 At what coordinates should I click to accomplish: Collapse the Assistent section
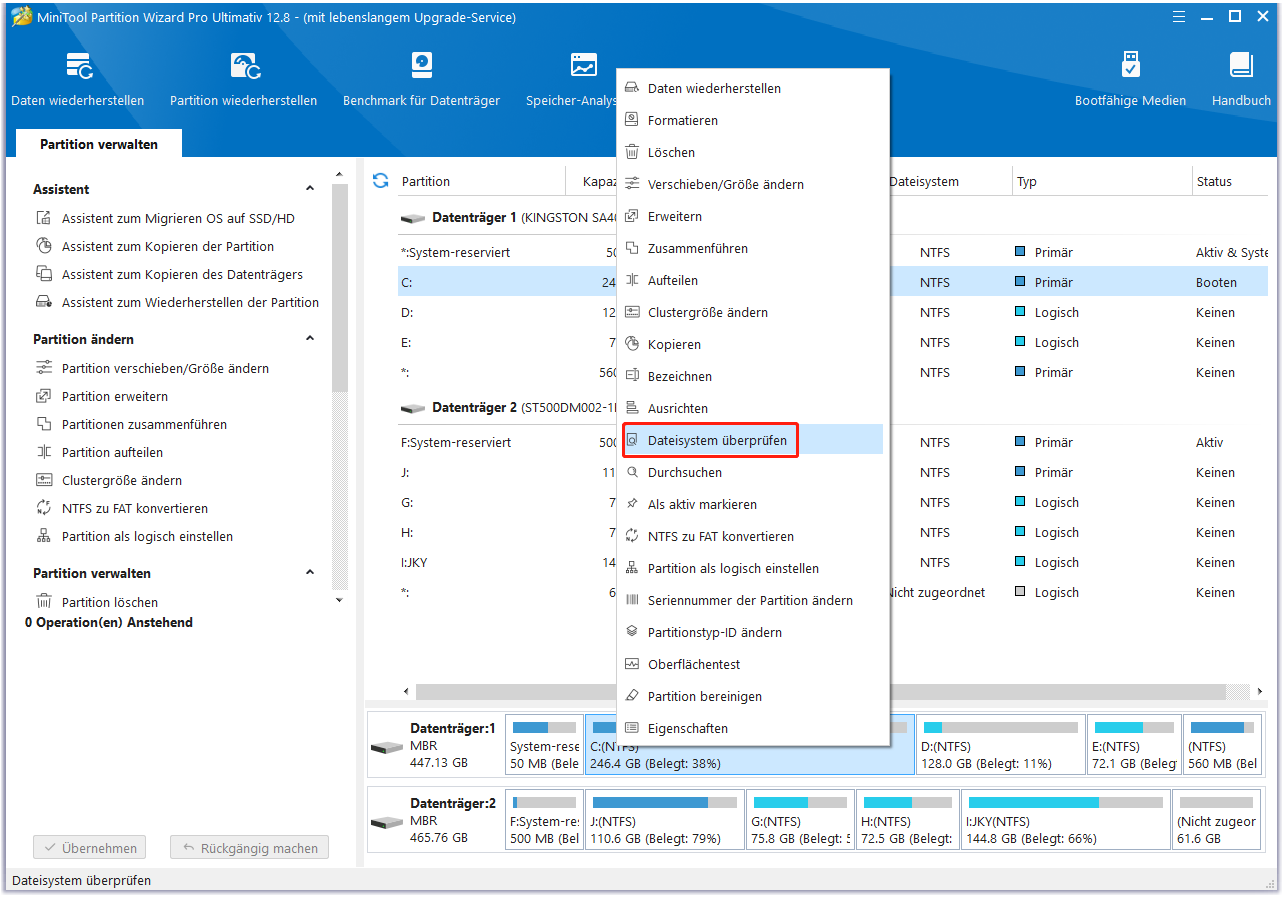click(x=310, y=189)
